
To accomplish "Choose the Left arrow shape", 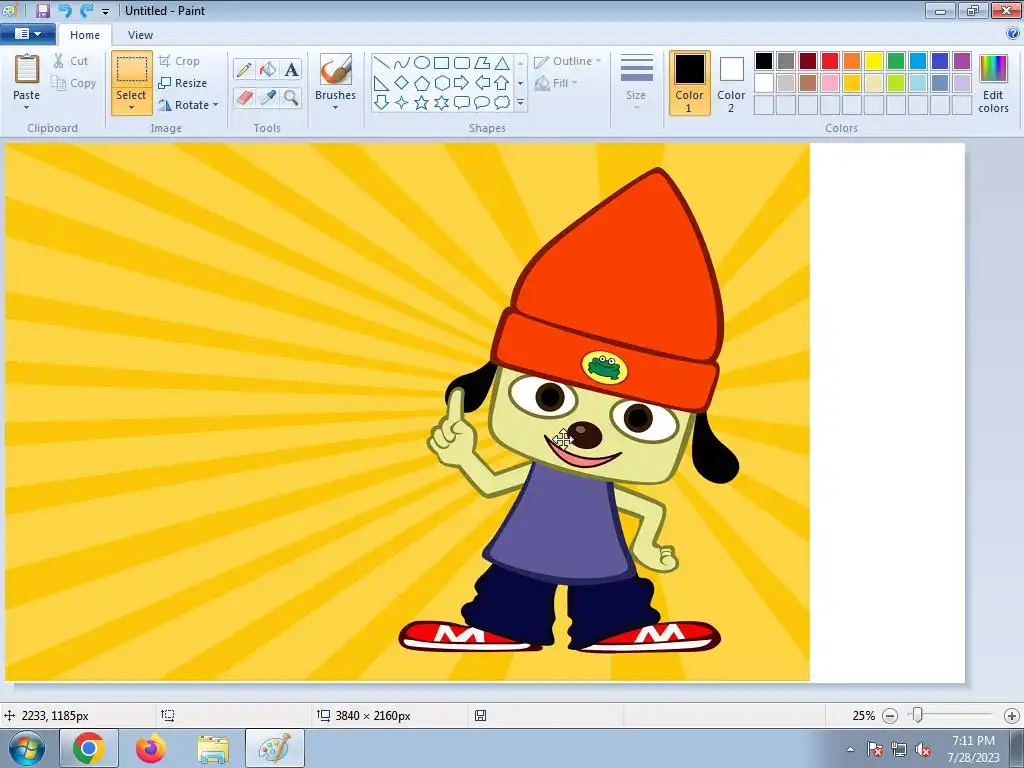I will (x=482, y=83).
